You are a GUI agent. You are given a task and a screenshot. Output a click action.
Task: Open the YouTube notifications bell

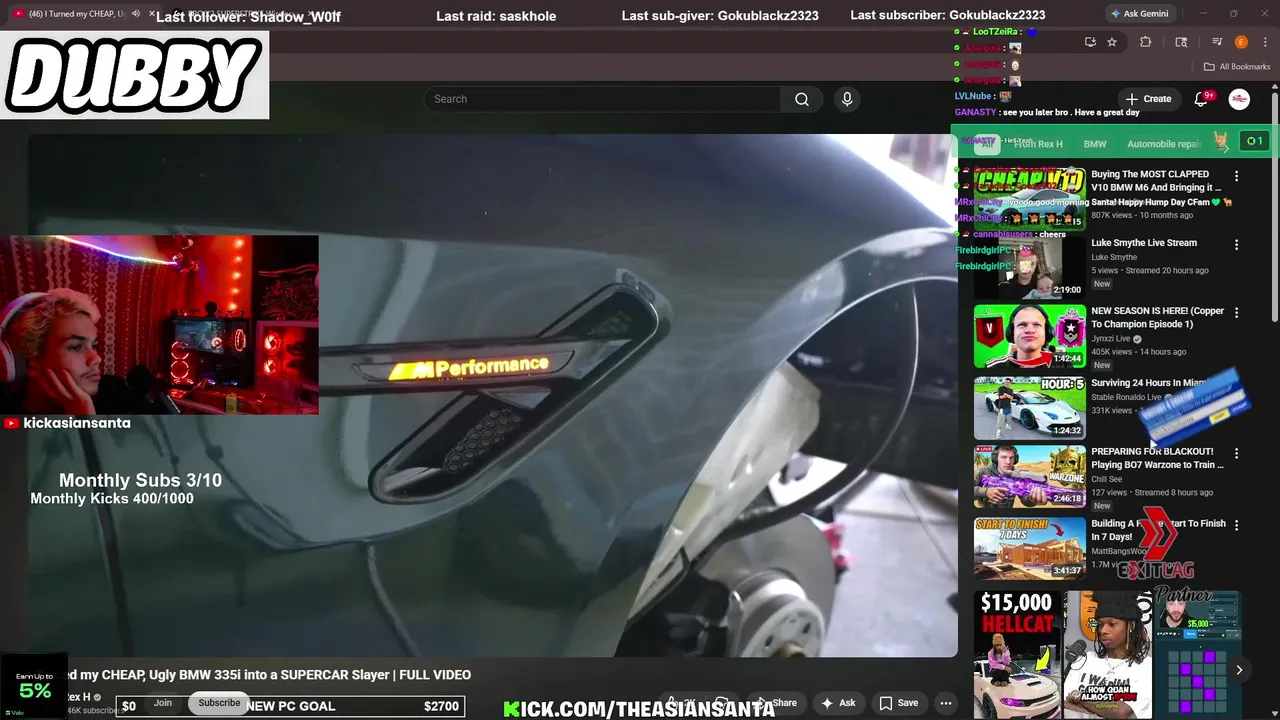click(1202, 99)
